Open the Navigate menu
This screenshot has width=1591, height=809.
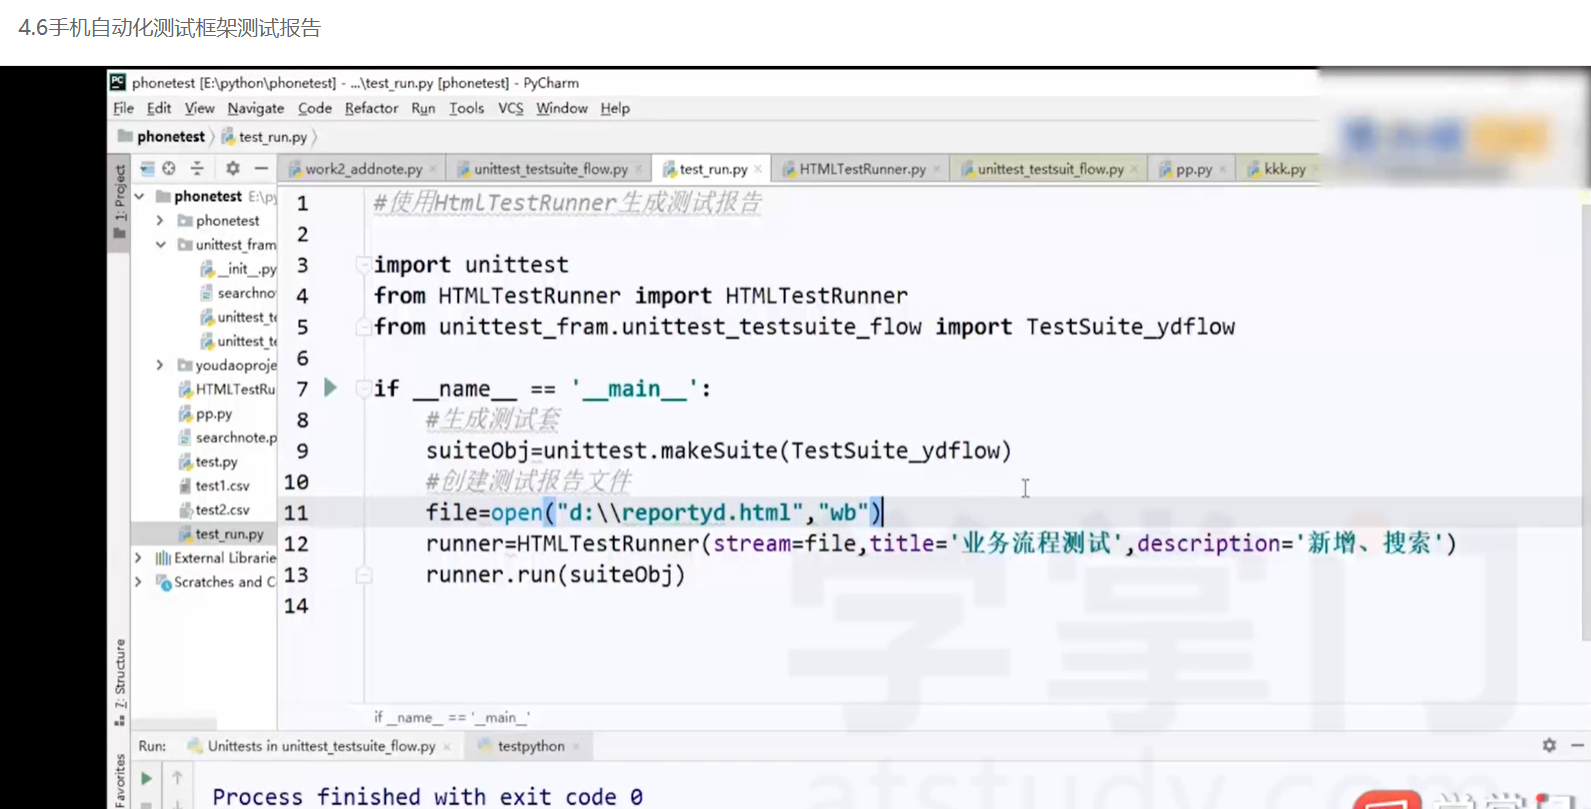point(255,108)
